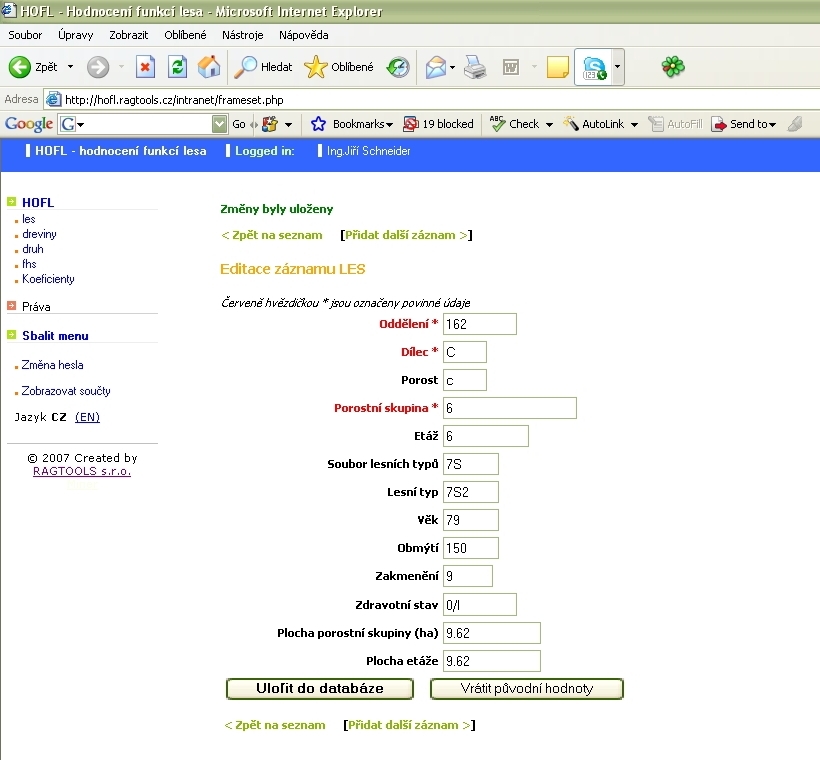This screenshot has width=820, height=760.
Task: Click the Skype toolbar icon
Action: (x=594, y=67)
